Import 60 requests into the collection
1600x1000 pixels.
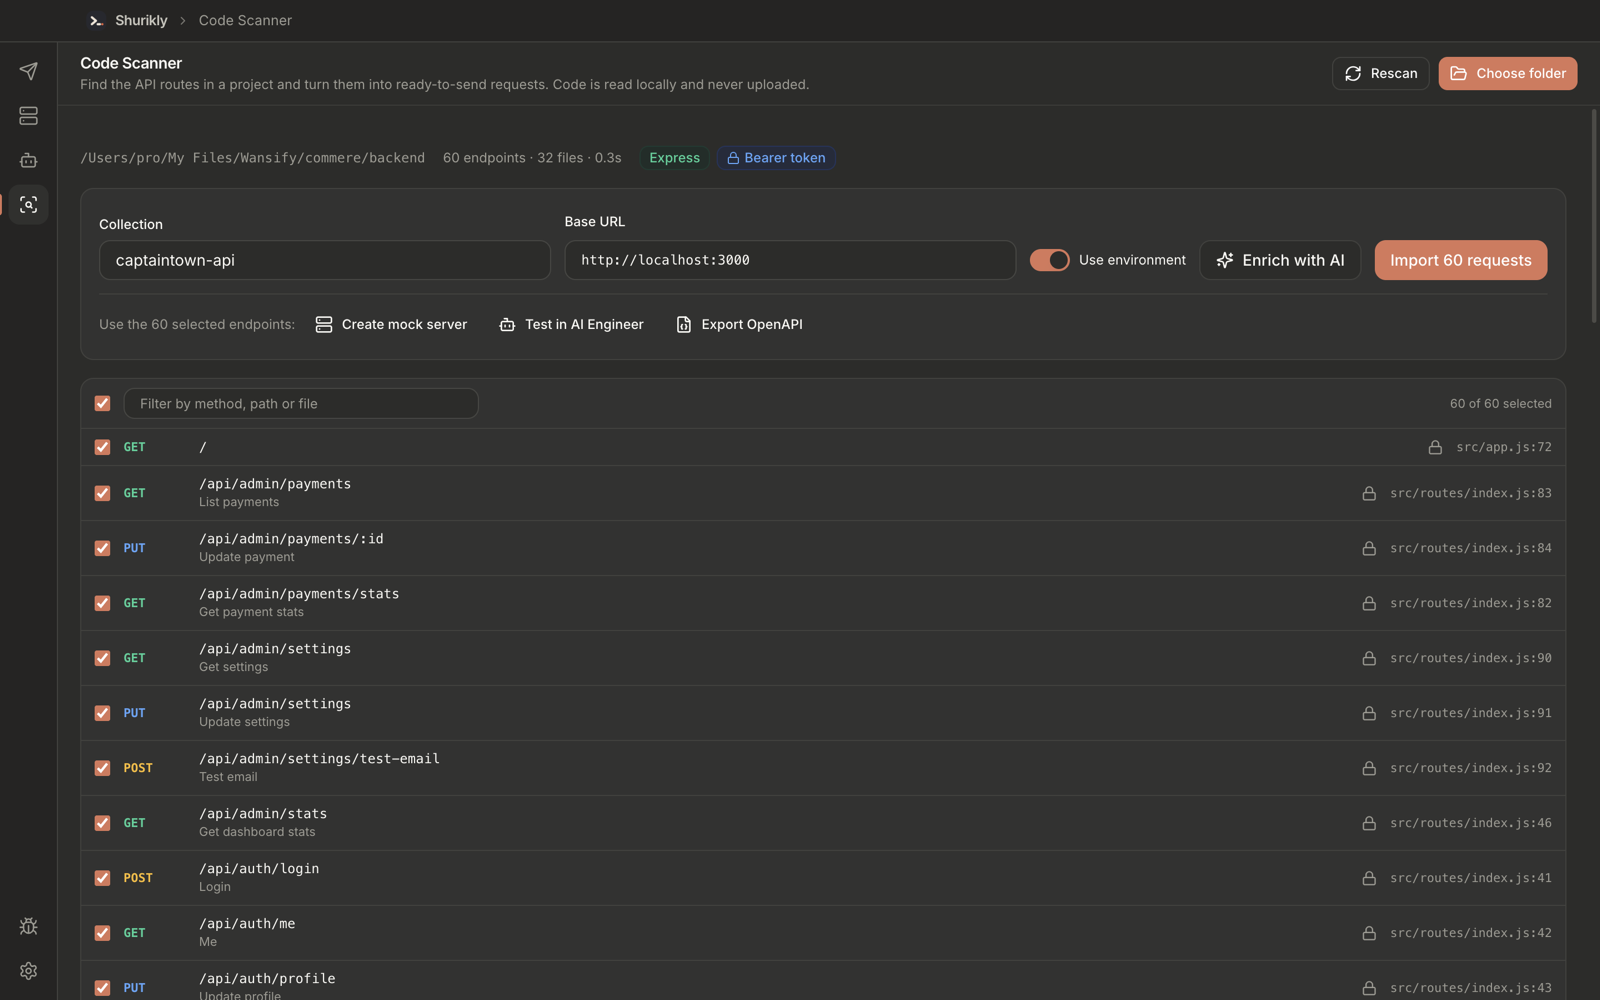[x=1460, y=260]
